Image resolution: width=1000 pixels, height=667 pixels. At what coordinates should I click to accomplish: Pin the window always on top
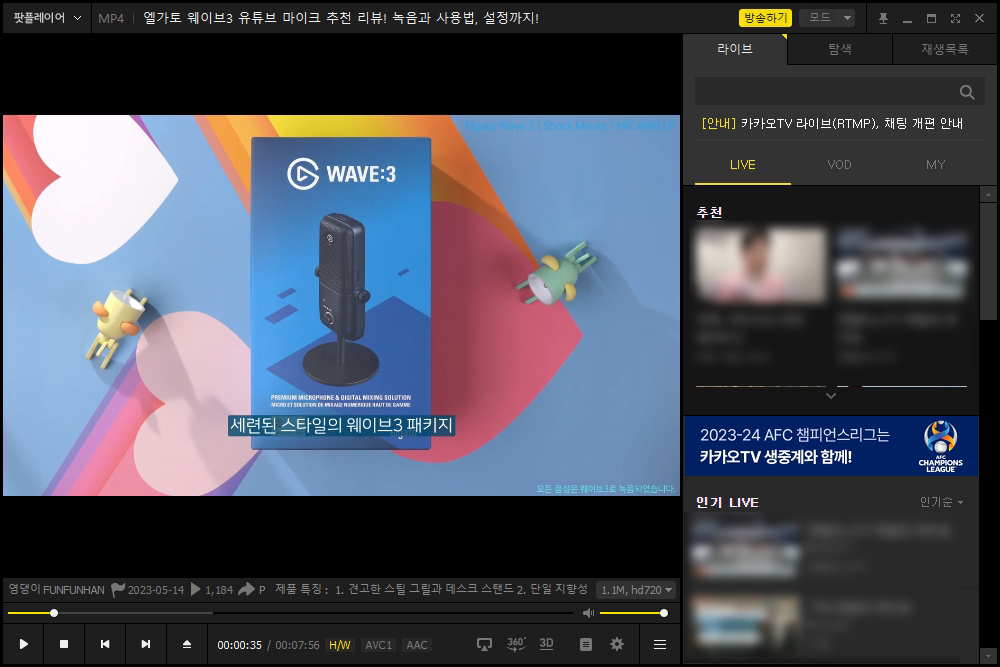pyautogui.click(x=883, y=18)
